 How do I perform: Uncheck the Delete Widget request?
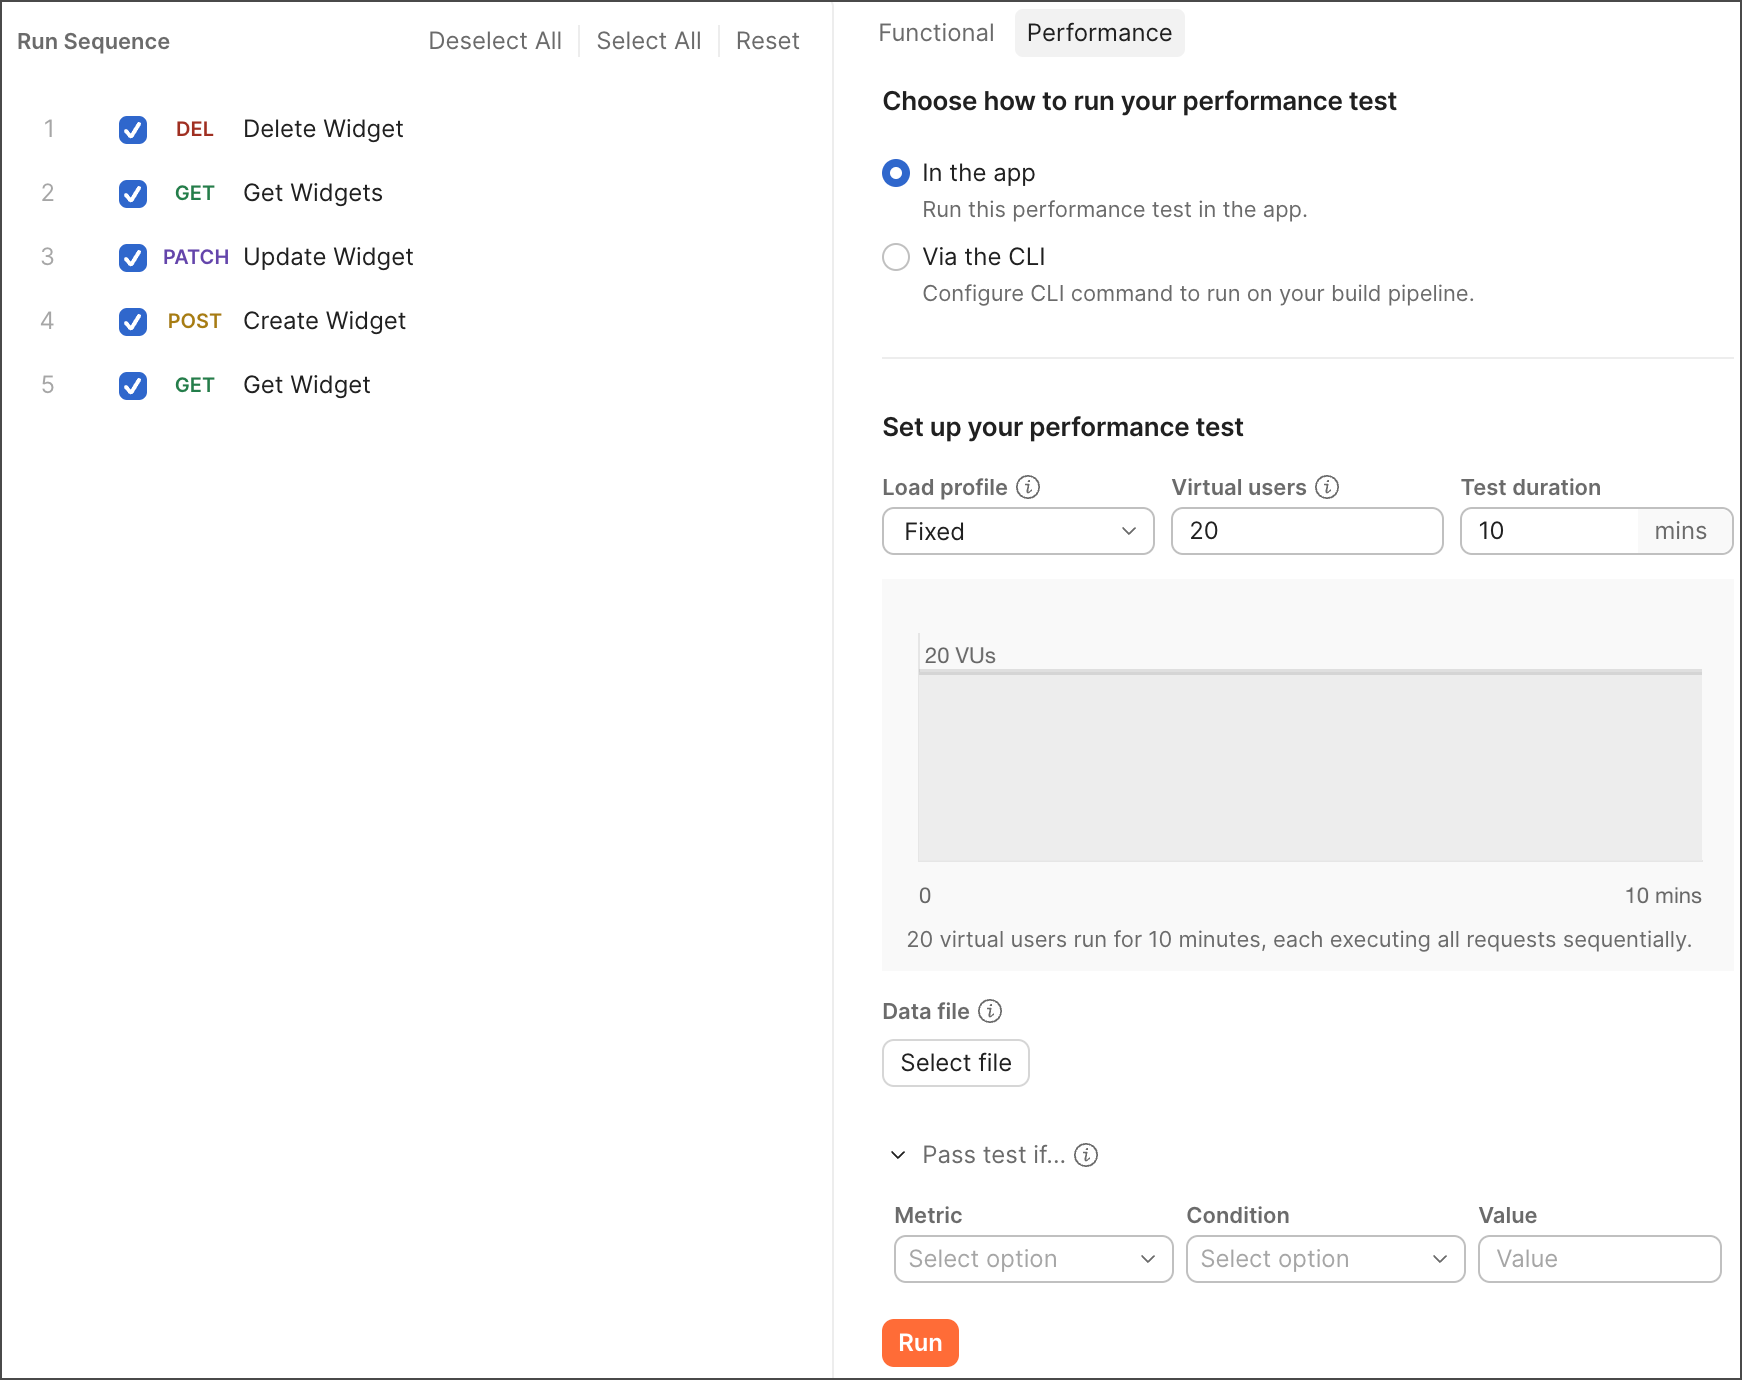[132, 129]
